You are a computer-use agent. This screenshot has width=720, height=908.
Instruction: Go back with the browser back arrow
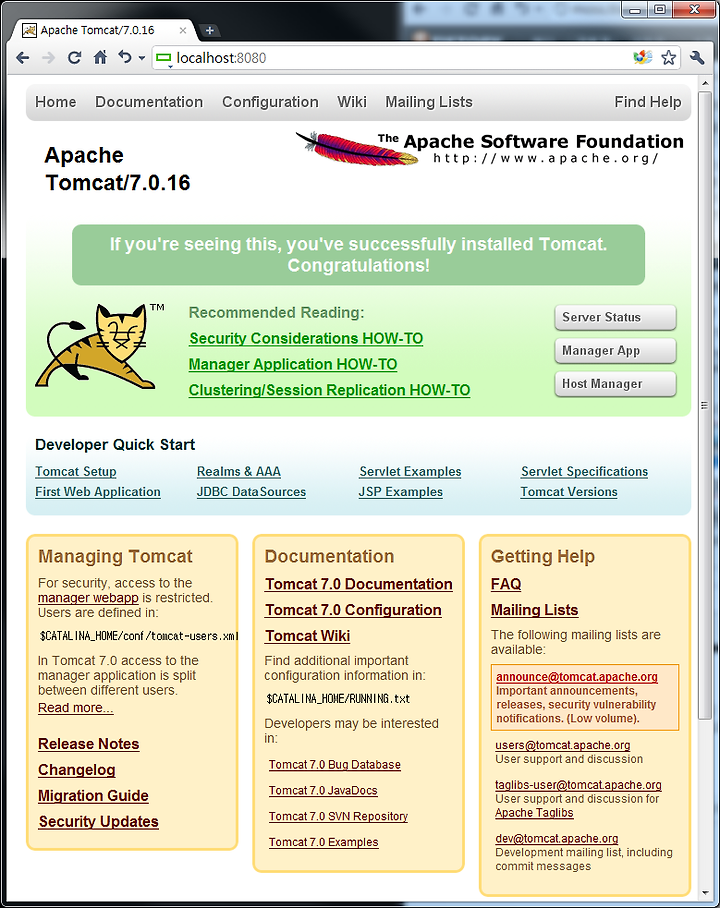point(23,57)
